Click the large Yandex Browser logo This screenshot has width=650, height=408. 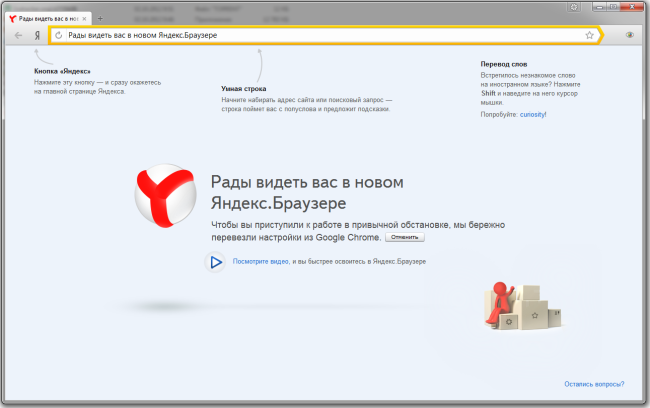(x=165, y=195)
